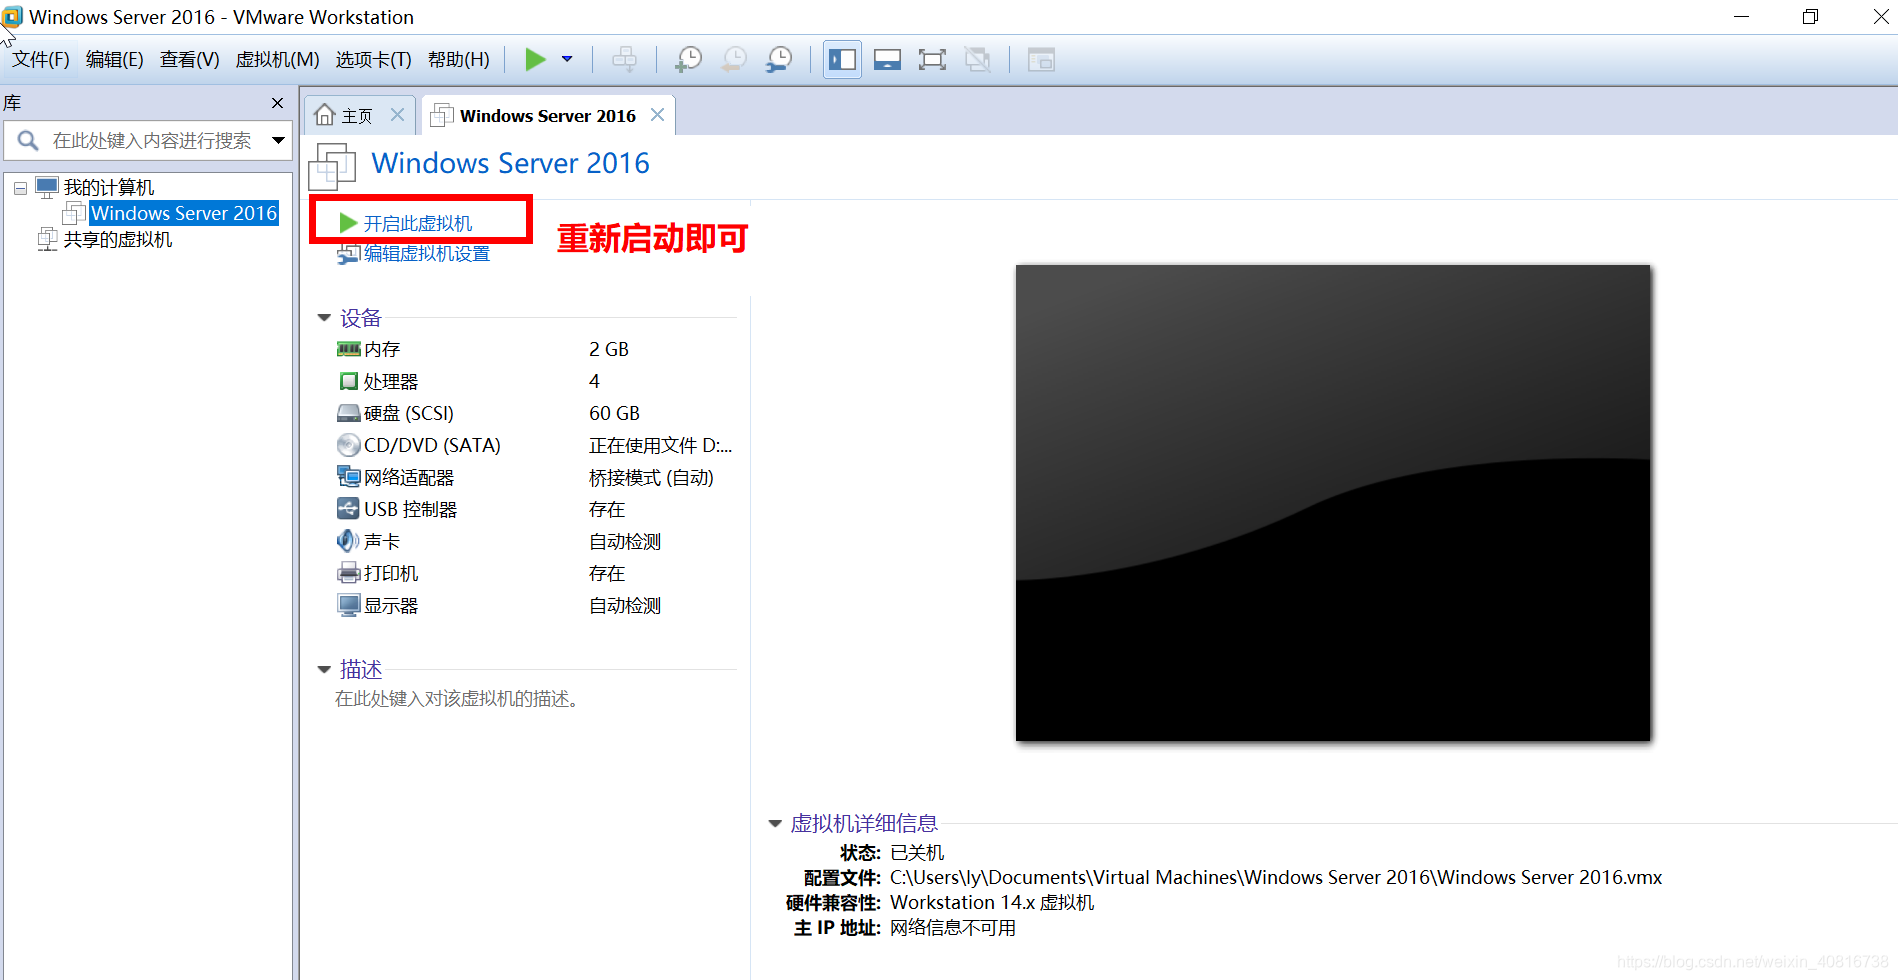The height and width of the screenshot is (980, 1898).
Task: Select 共享的虚拟机 in library tree
Action: [x=118, y=240]
